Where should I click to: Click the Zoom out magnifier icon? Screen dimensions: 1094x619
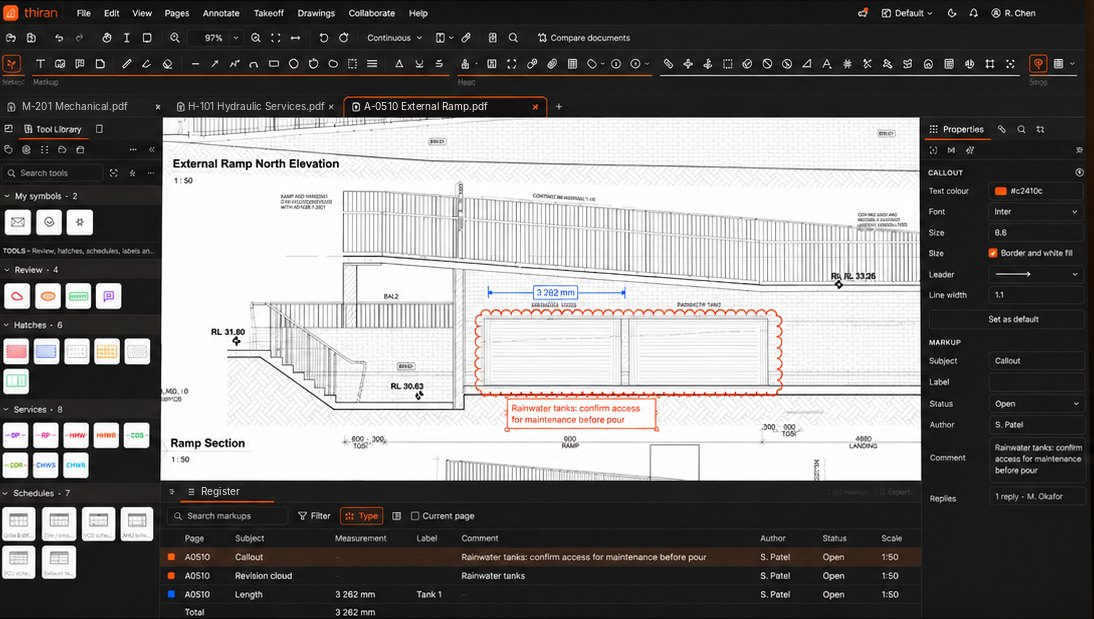[x=174, y=38]
